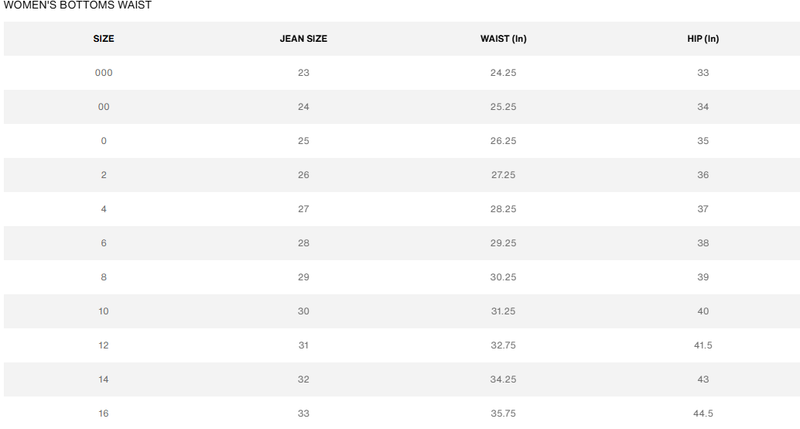Click the hip value 44.5
The width and height of the screenshot is (800, 429).
(x=703, y=413)
